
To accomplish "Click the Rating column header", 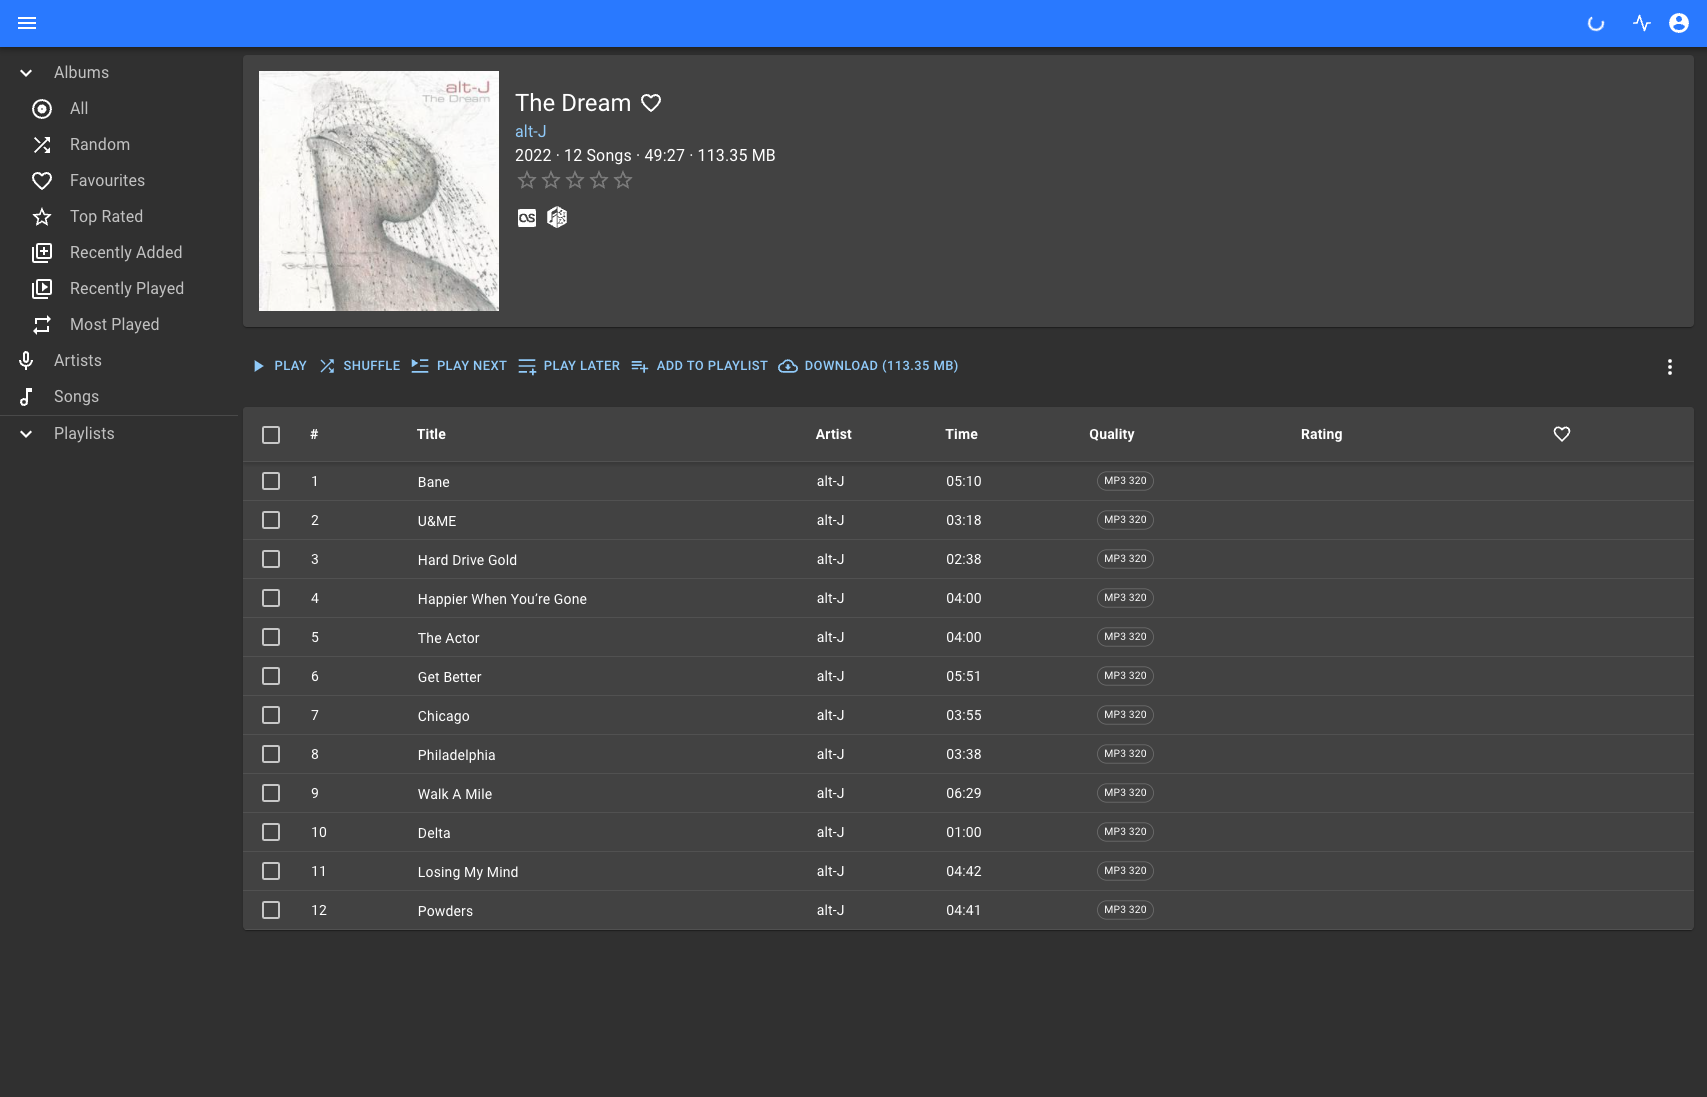I will (x=1321, y=434).
